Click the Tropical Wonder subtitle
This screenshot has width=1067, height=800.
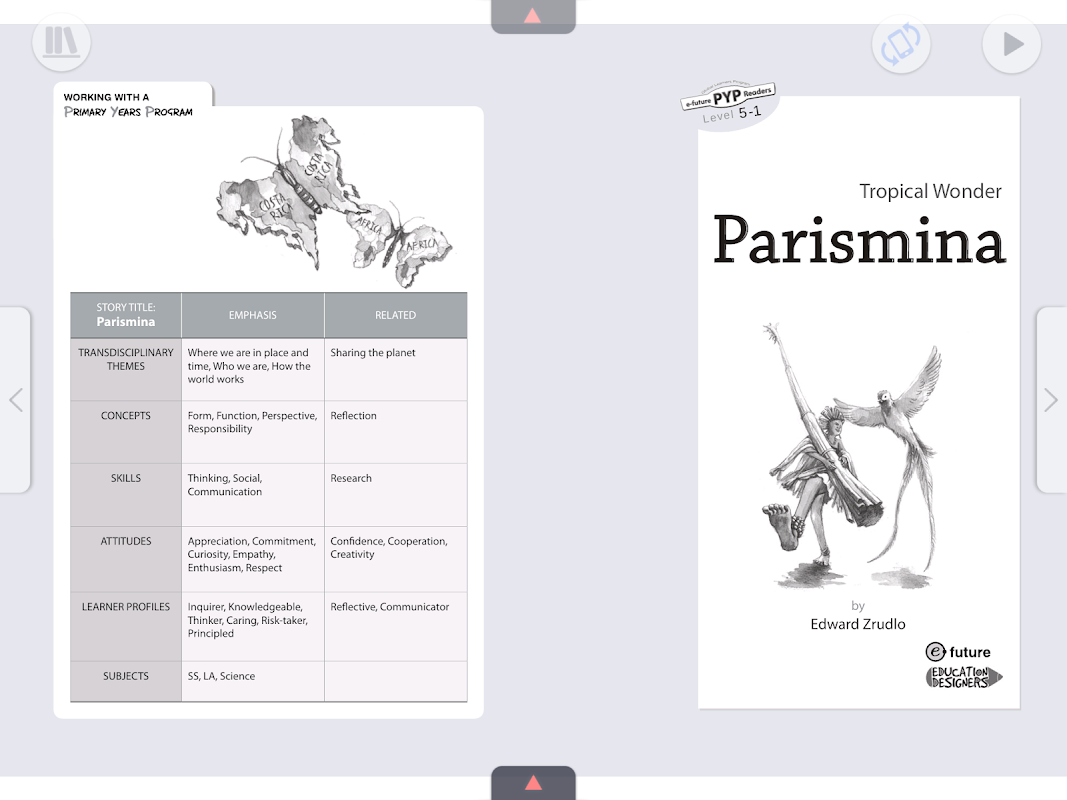tap(930, 191)
